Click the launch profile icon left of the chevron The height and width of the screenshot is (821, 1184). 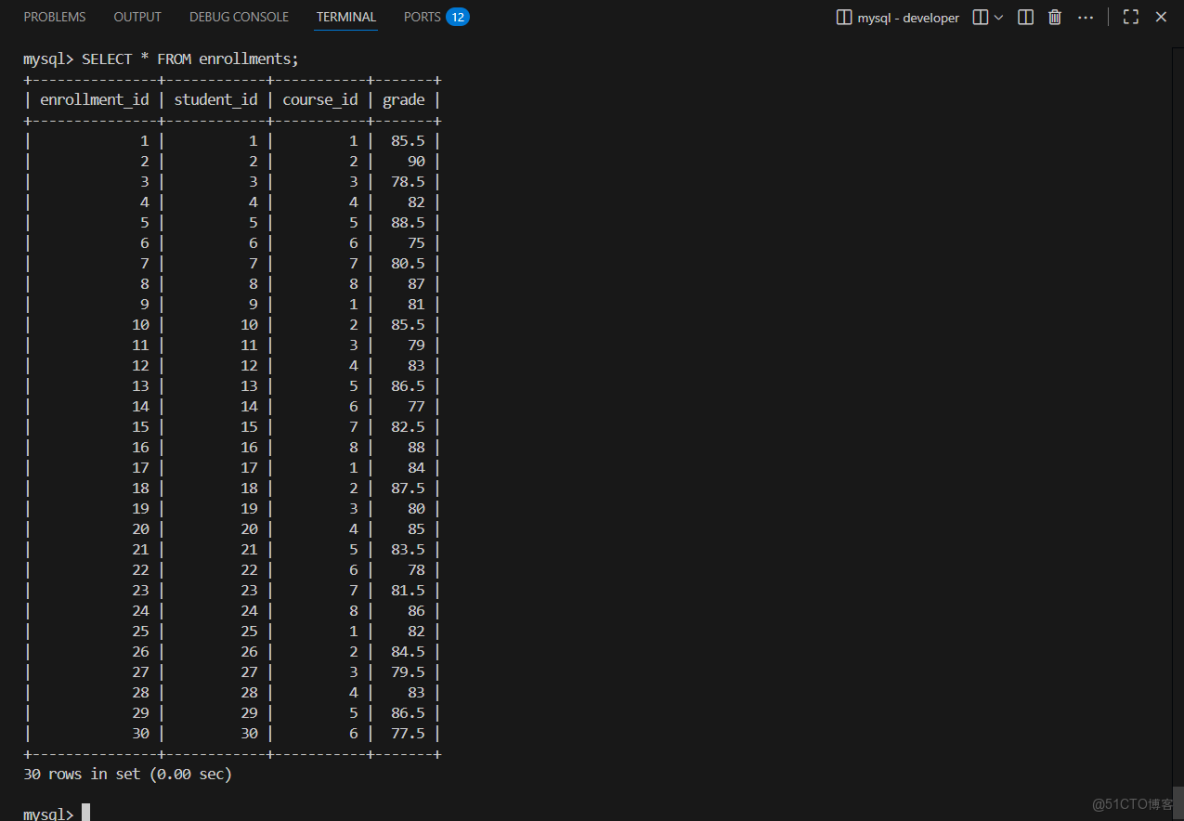980,17
